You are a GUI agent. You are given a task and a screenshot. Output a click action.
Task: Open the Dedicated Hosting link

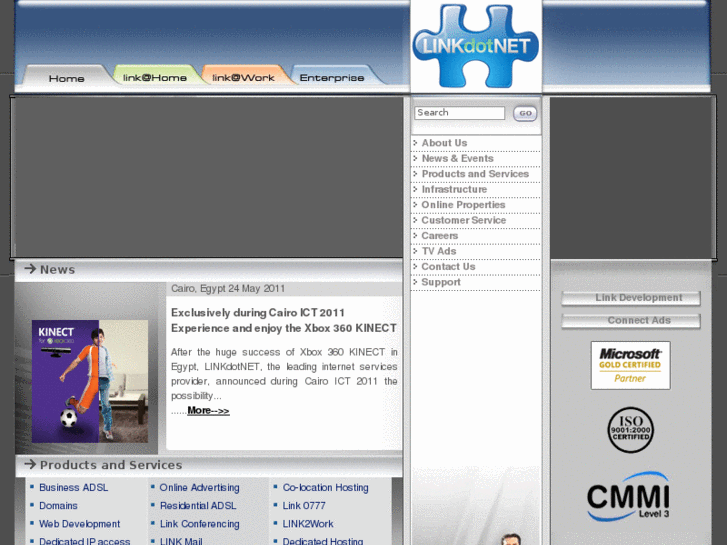(323, 541)
